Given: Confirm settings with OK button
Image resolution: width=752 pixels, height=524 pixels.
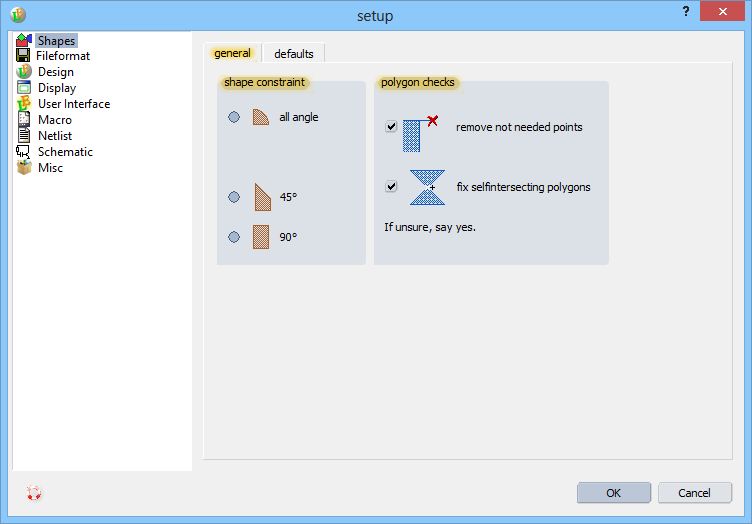Looking at the screenshot, I should 613,493.
